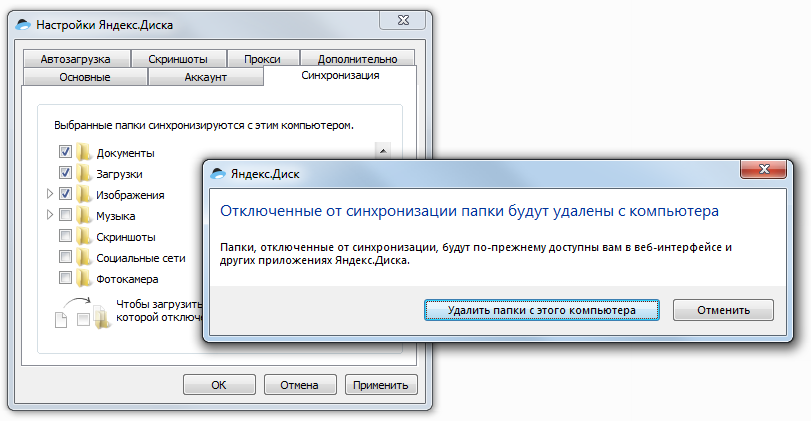Switch to the Аккаунт tab

(206, 77)
